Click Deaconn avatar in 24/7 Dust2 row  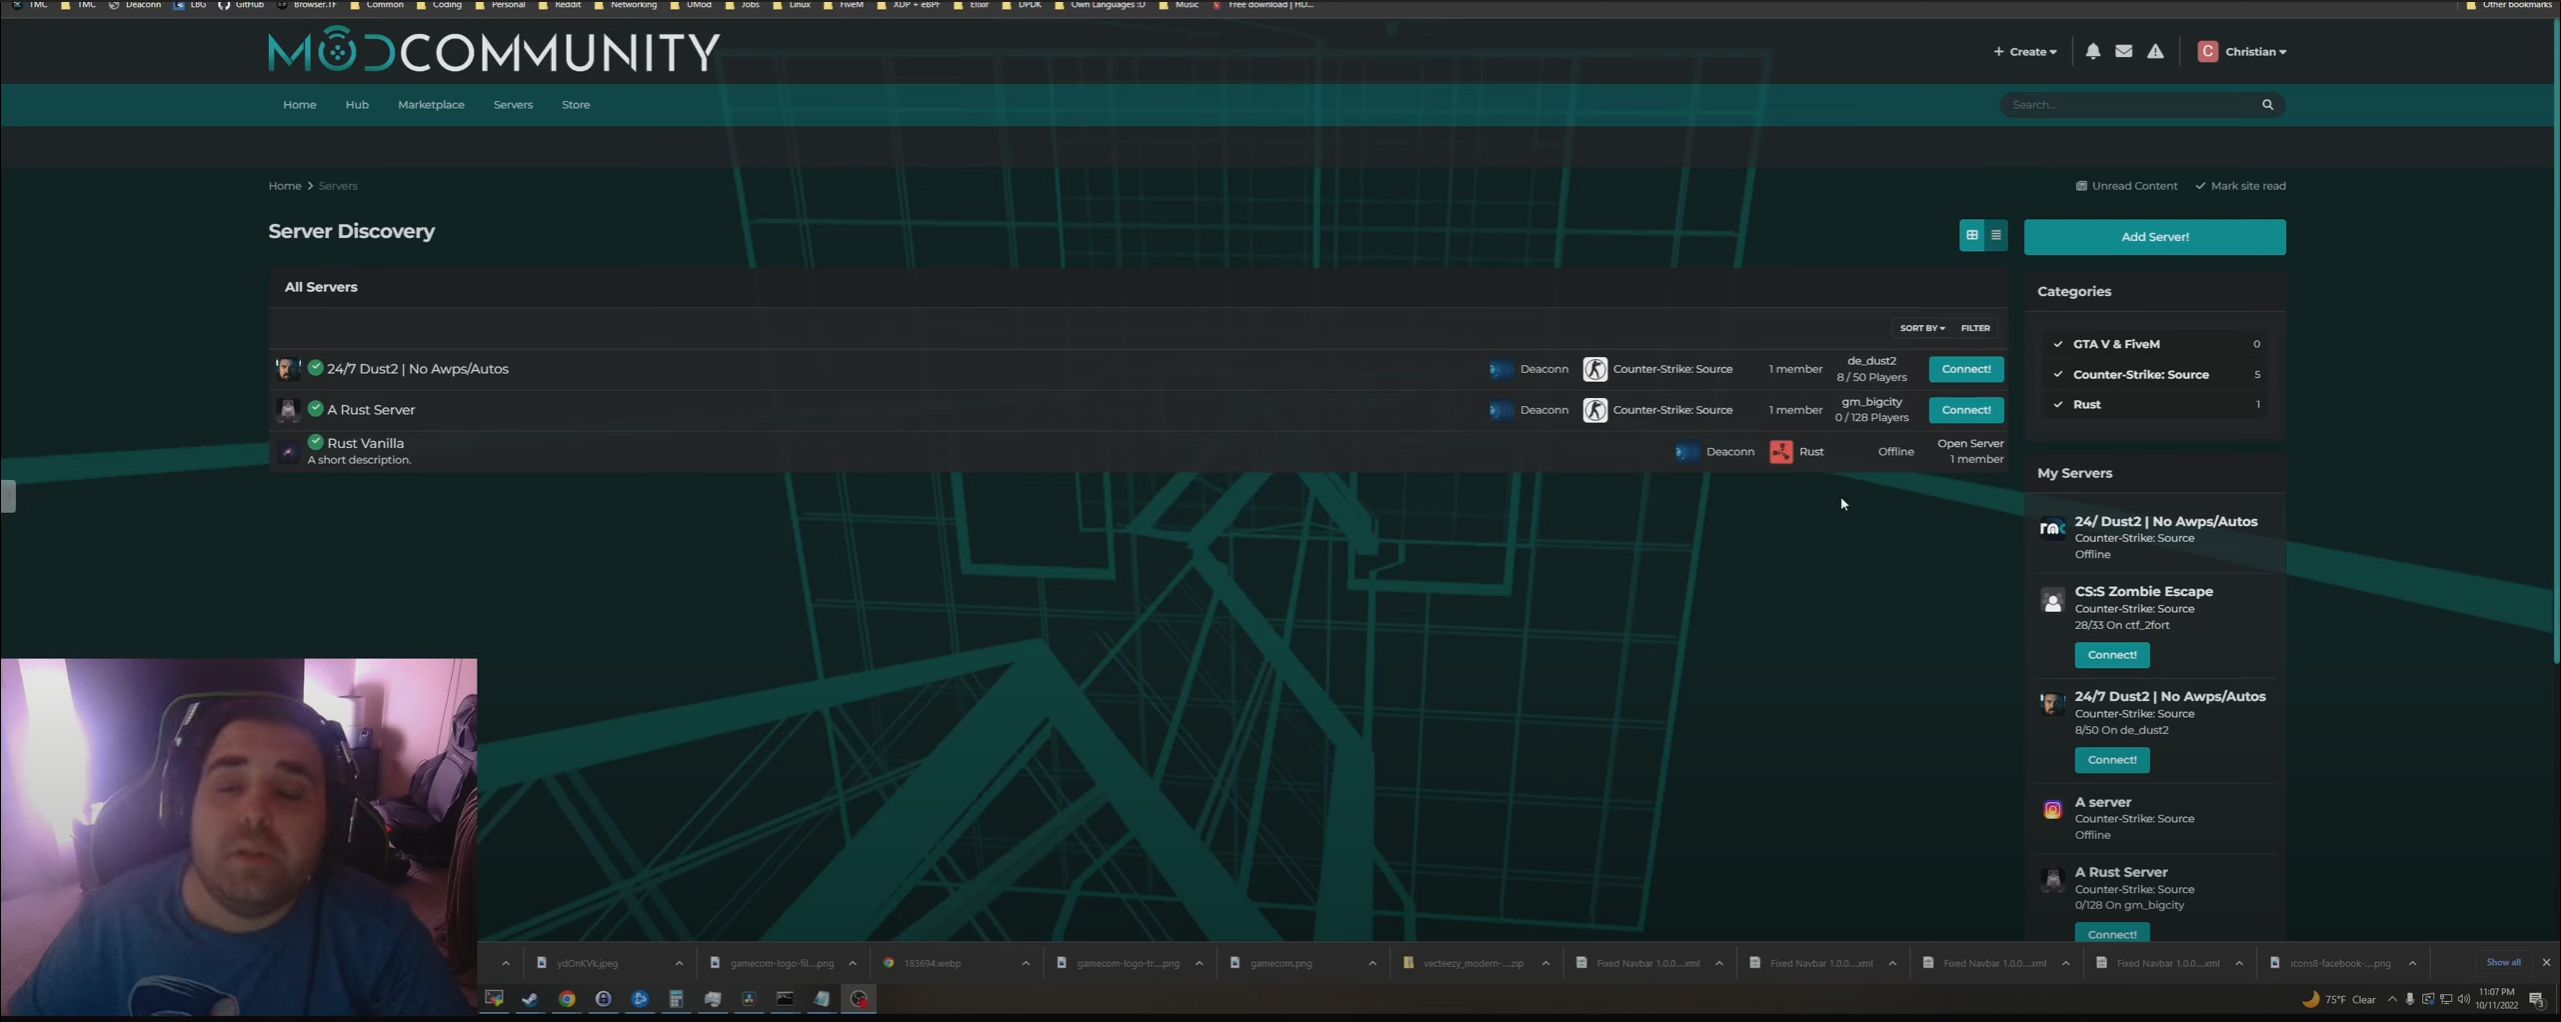pos(1500,369)
